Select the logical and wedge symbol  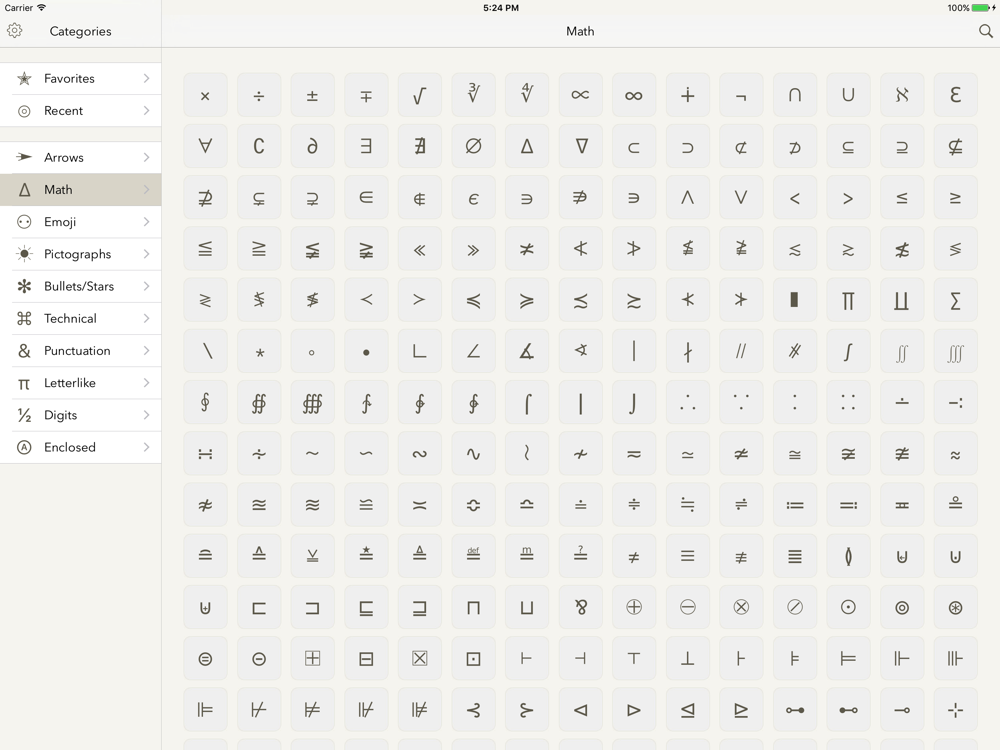[x=688, y=198]
